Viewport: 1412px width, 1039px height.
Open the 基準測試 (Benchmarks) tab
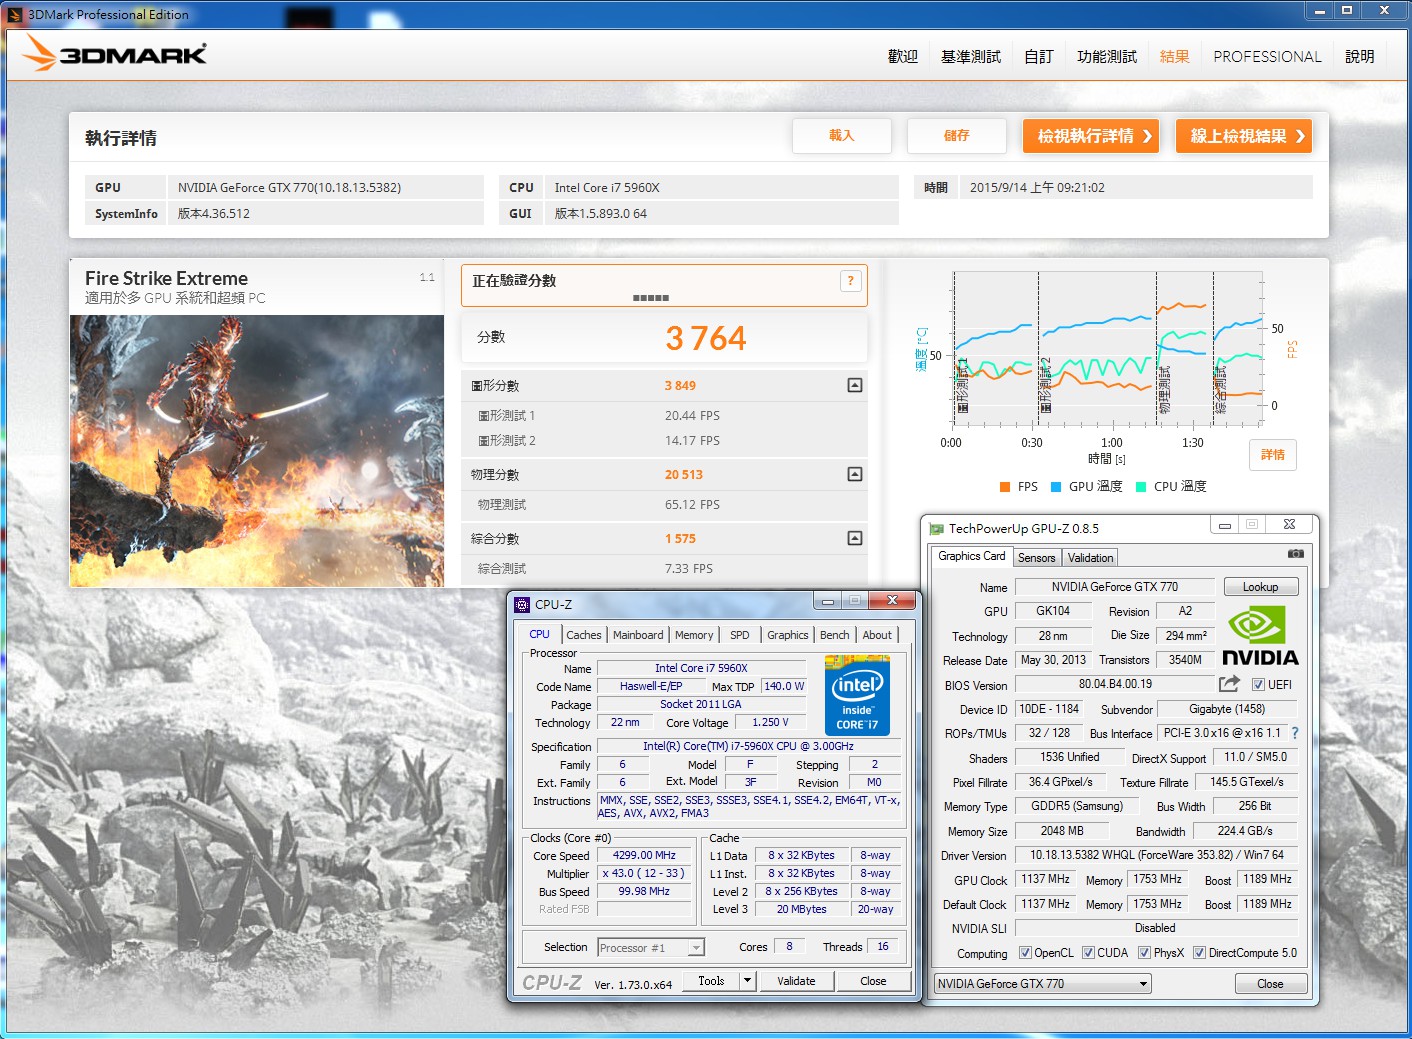(x=971, y=57)
